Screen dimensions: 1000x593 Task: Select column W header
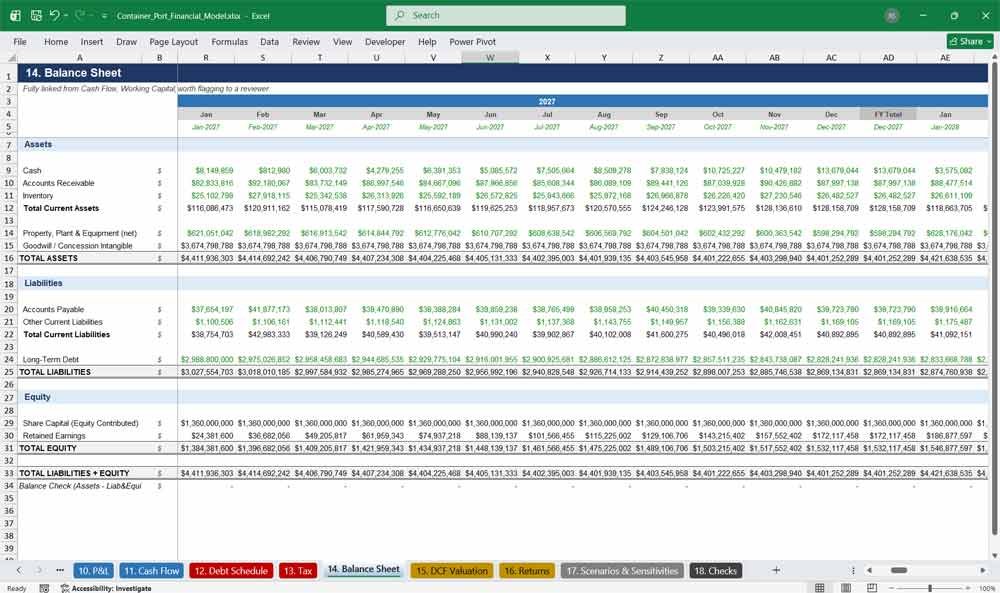pos(490,57)
